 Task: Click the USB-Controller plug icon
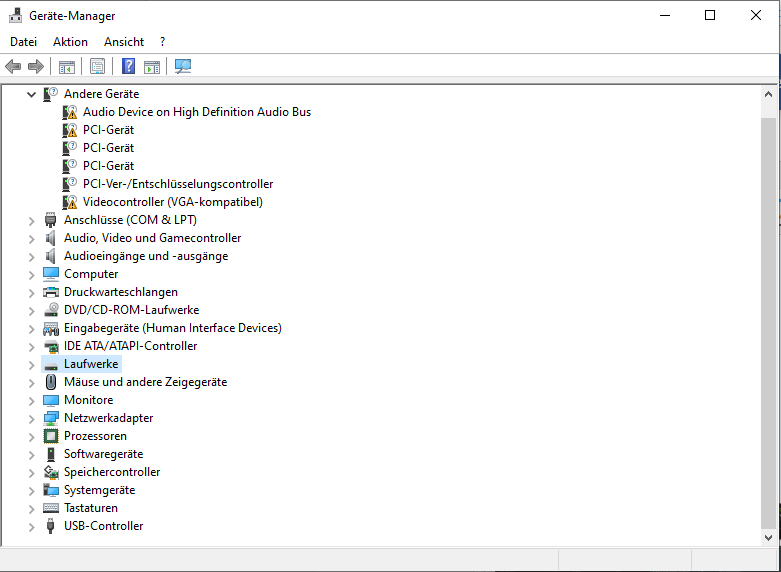pos(50,526)
